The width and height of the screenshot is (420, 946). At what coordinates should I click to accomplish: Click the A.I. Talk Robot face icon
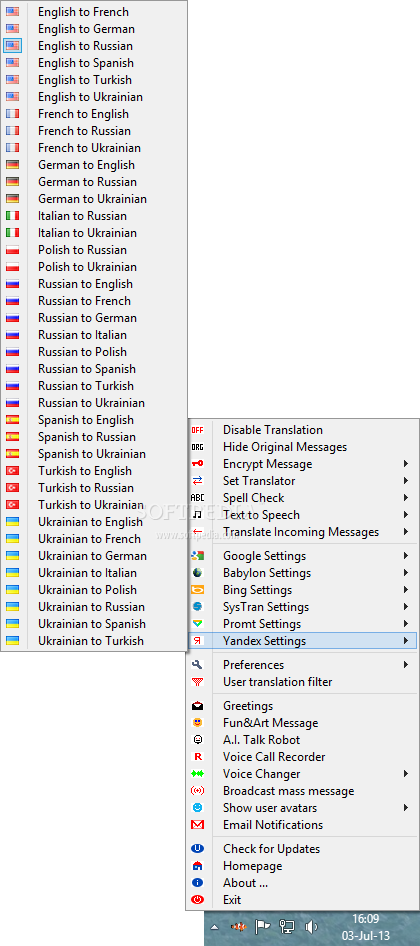(197, 740)
